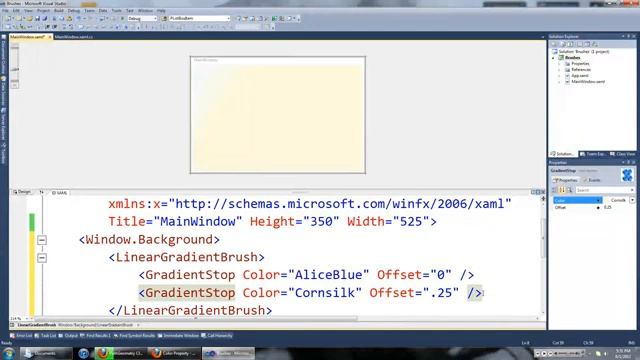
Task: Toggle alphabetical sort in Properties panel
Action: click(562, 190)
